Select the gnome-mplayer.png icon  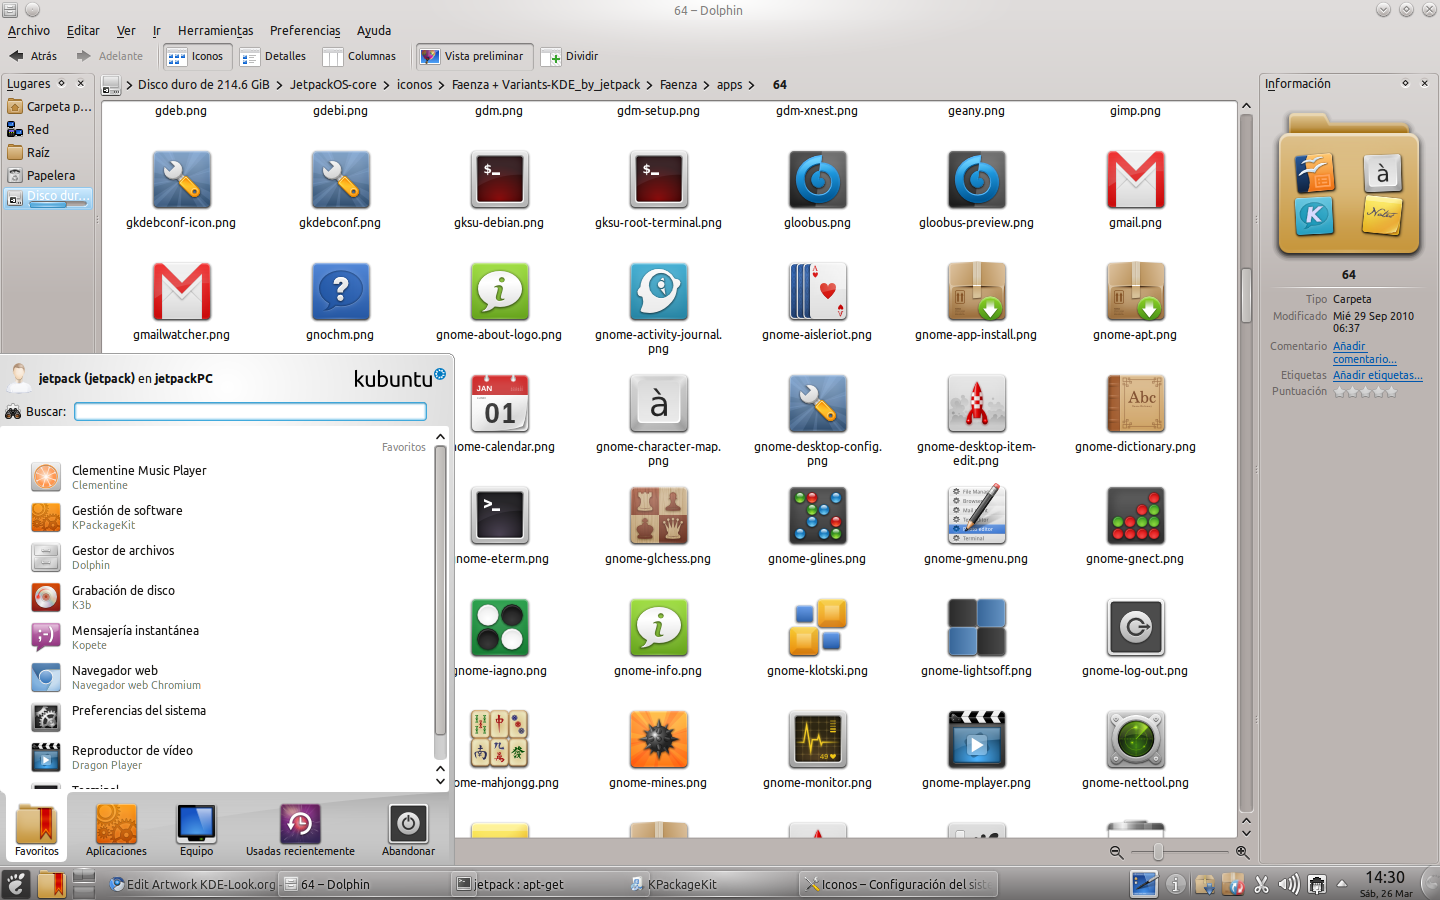tap(976, 740)
